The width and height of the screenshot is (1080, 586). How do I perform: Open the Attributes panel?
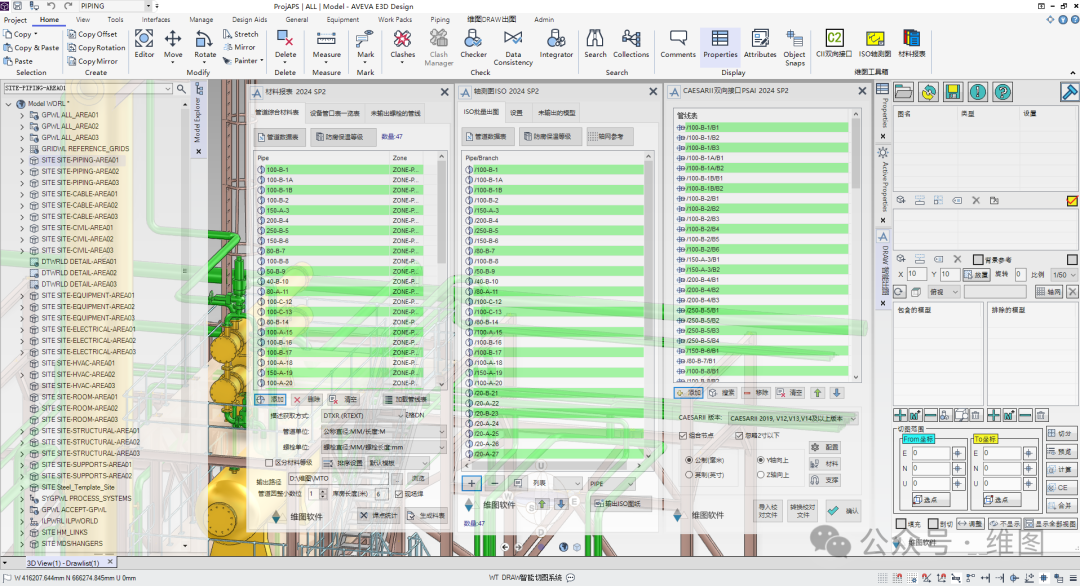click(760, 44)
